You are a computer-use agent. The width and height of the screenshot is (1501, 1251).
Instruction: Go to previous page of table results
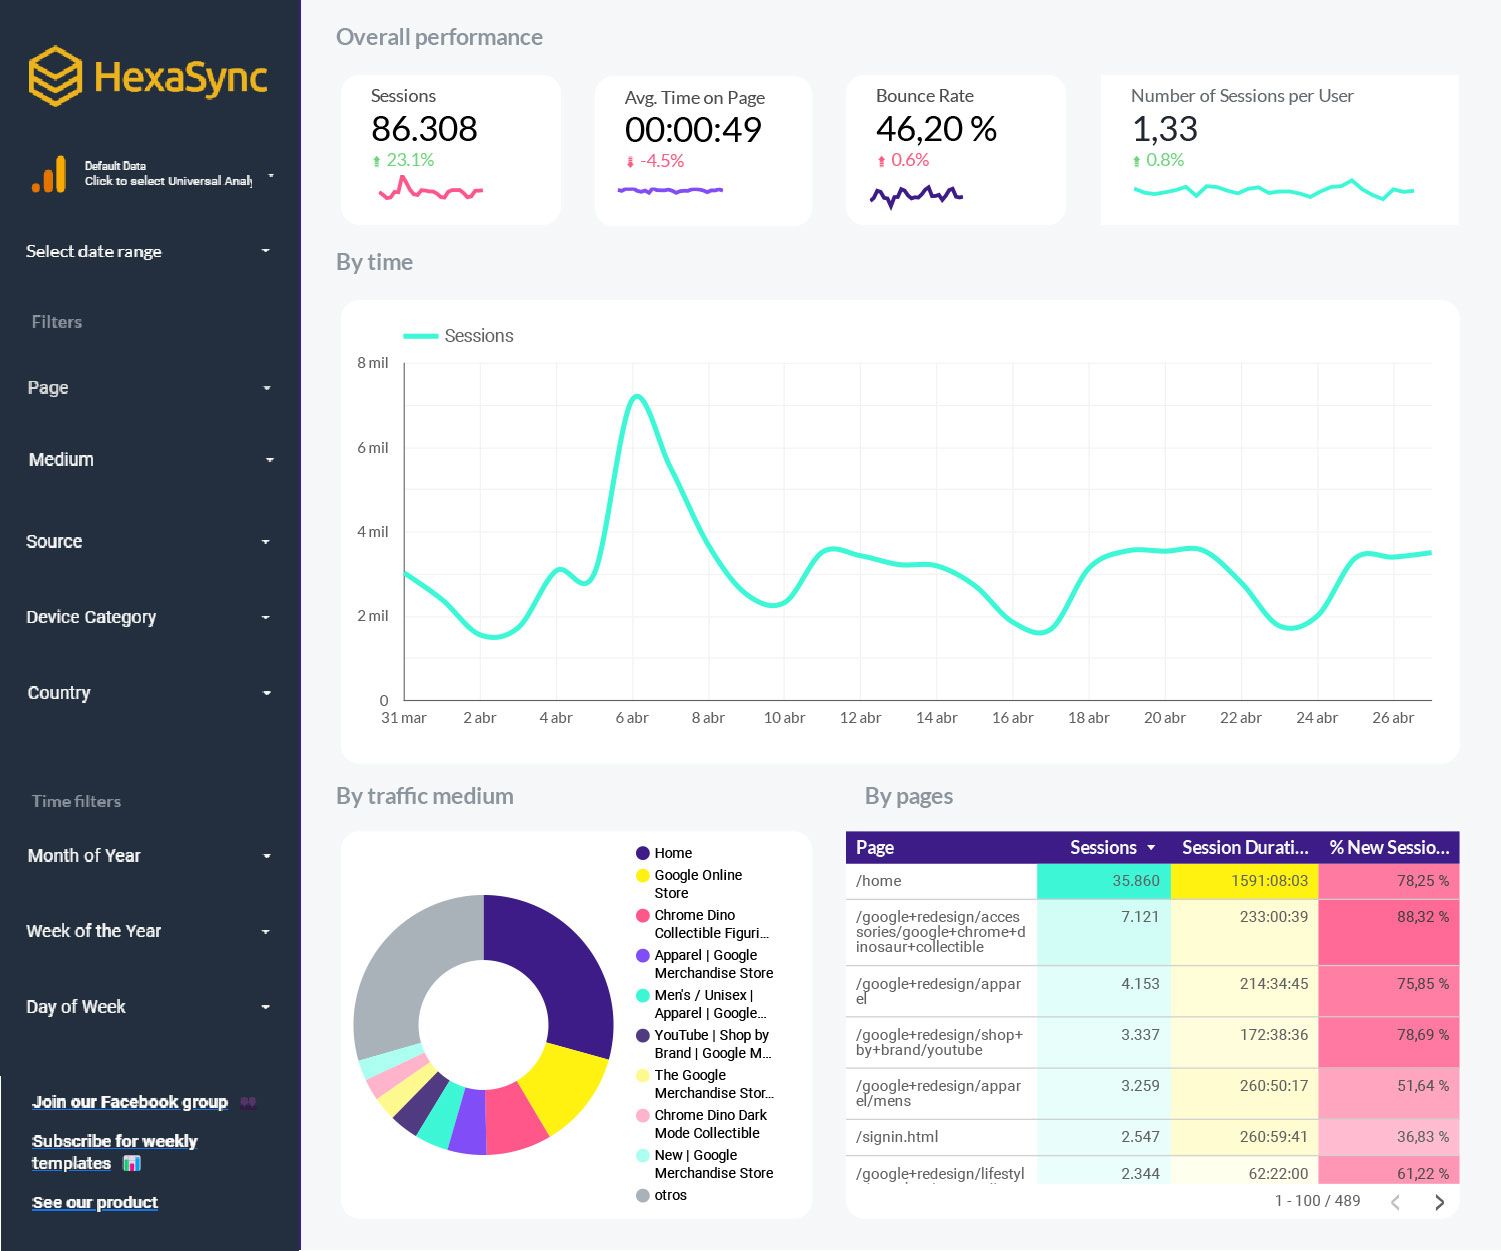click(1396, 1202)
